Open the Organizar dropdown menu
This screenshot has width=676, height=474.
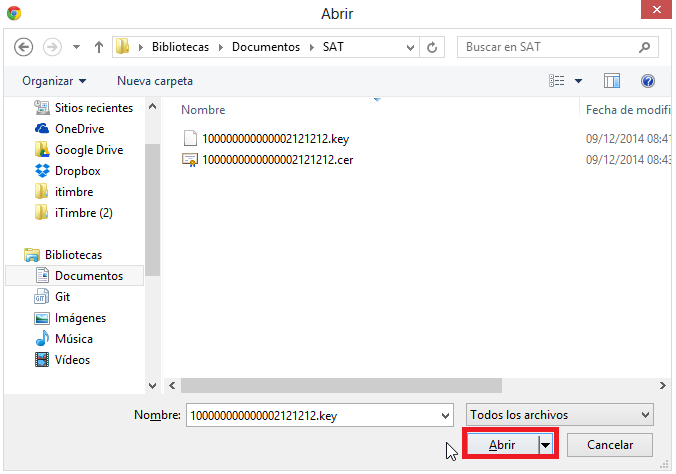tap(53, 81)
